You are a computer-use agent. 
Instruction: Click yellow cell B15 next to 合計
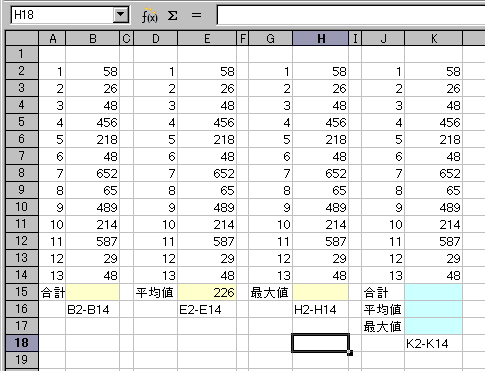[93, 292]
